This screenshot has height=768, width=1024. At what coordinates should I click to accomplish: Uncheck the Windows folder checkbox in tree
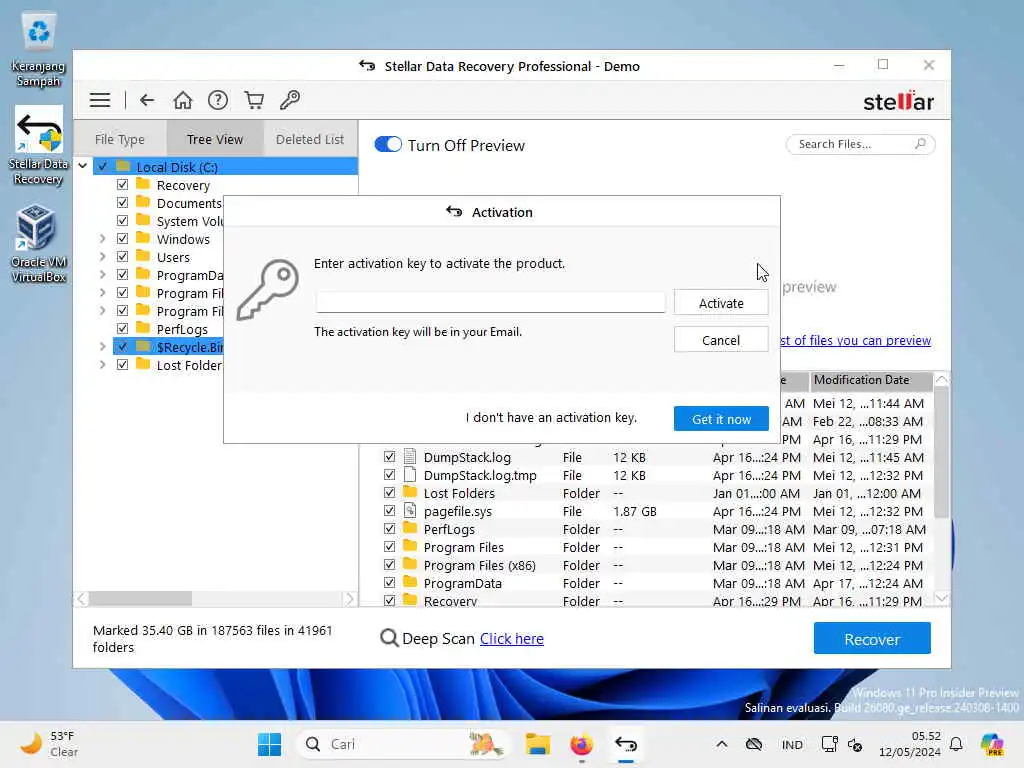[x=122, y=238]
